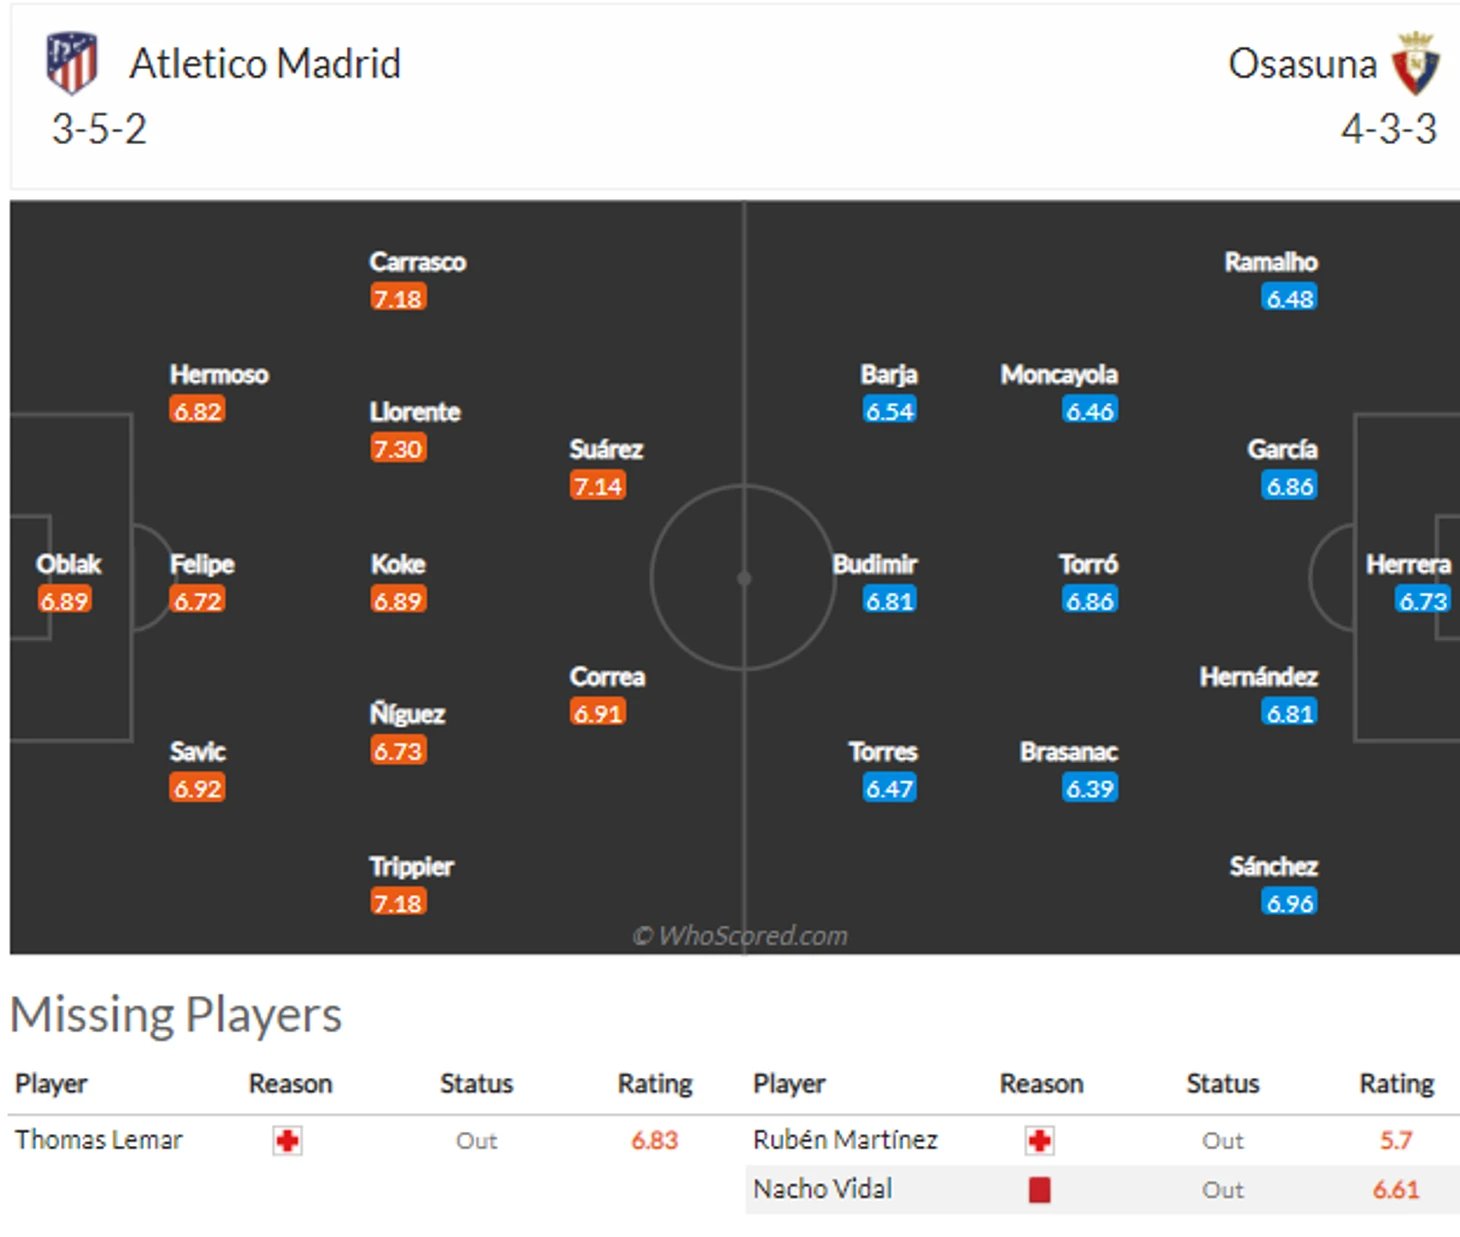Click Thomas Lemar's injury cross icon
Screen dimensions: 1460x1237
click(288, 1141)
